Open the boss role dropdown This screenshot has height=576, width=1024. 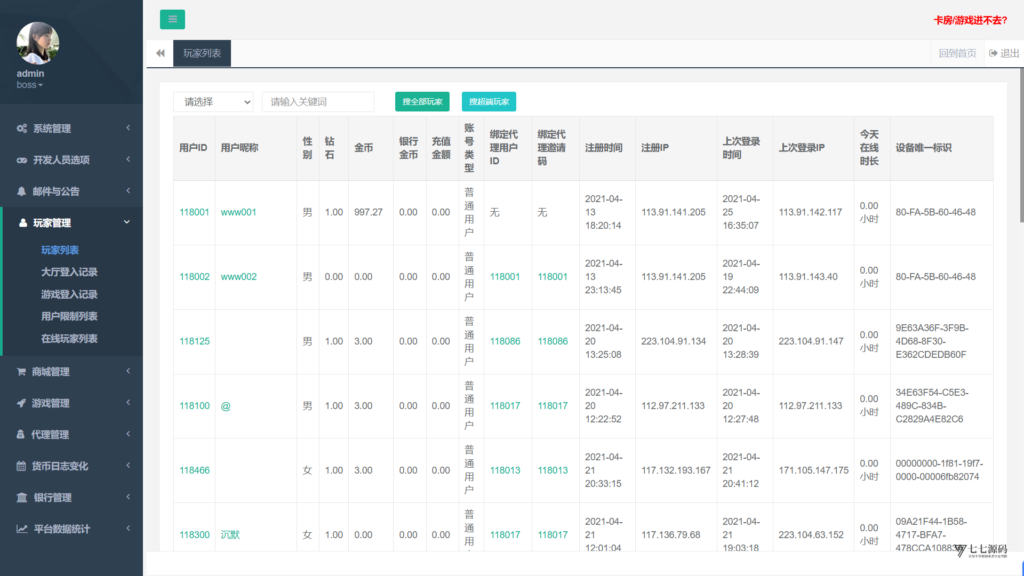tap(29, 85)
